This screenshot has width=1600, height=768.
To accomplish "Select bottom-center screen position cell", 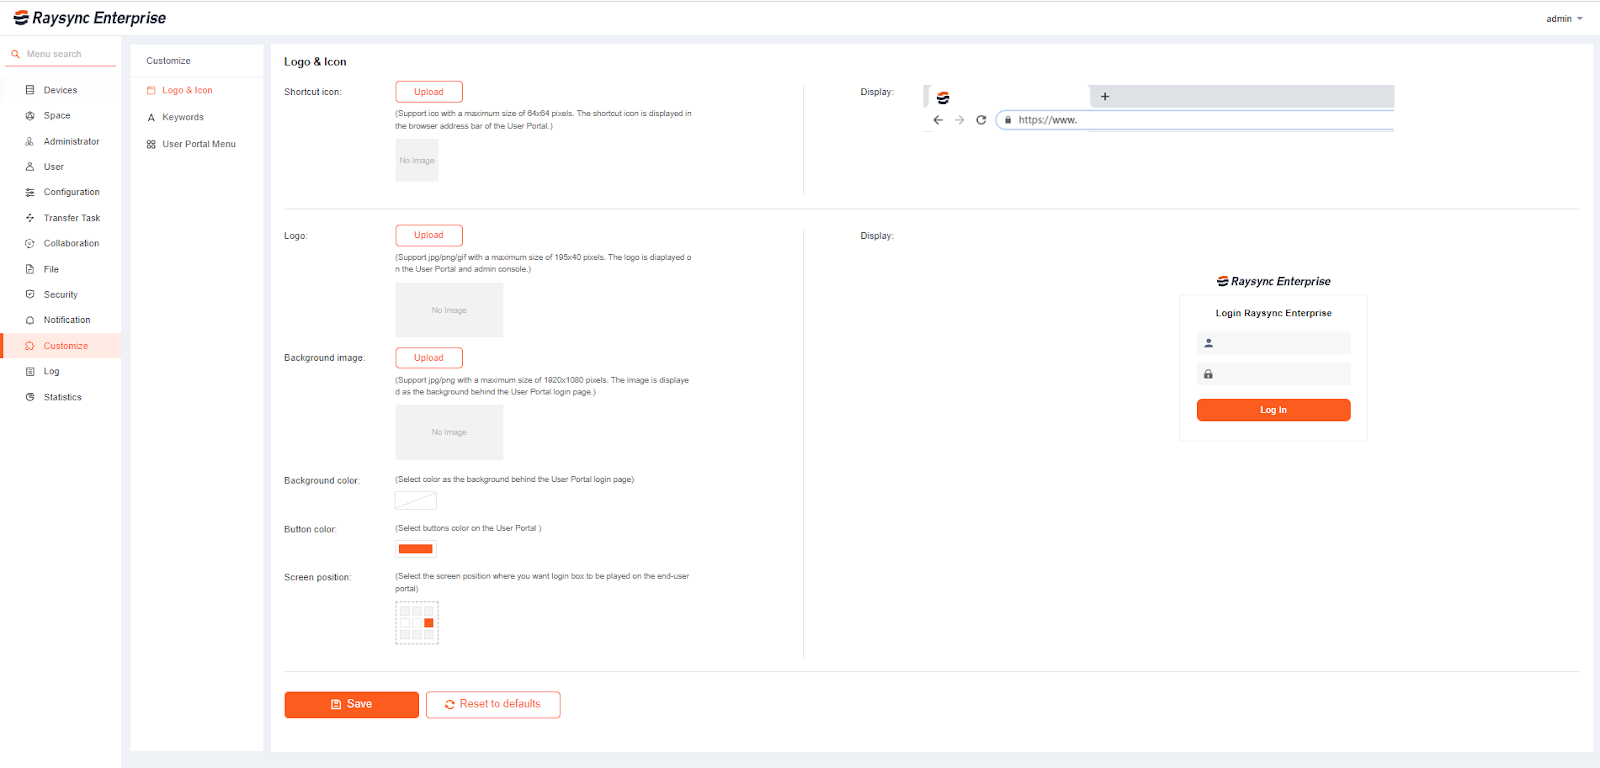I will 417,635.
